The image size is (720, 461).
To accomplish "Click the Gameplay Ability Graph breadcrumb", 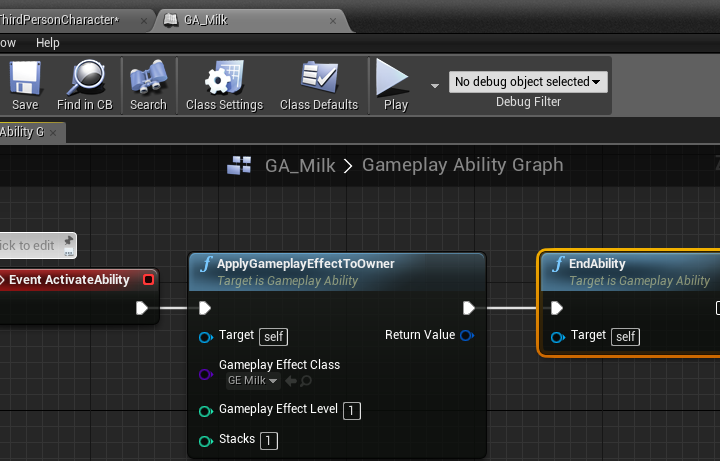I will (x=462, y=165).
